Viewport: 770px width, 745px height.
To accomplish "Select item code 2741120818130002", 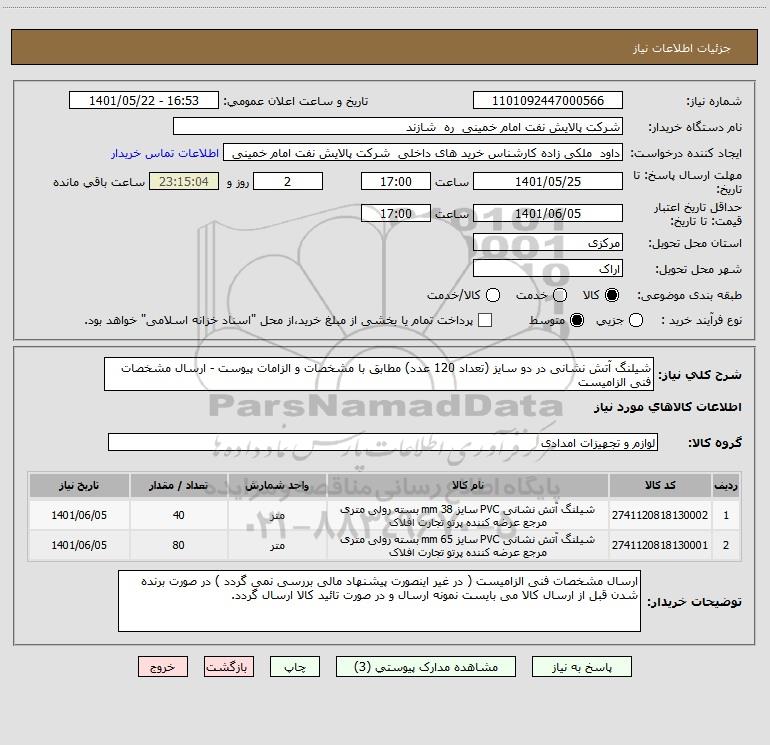I will [660, 515].
